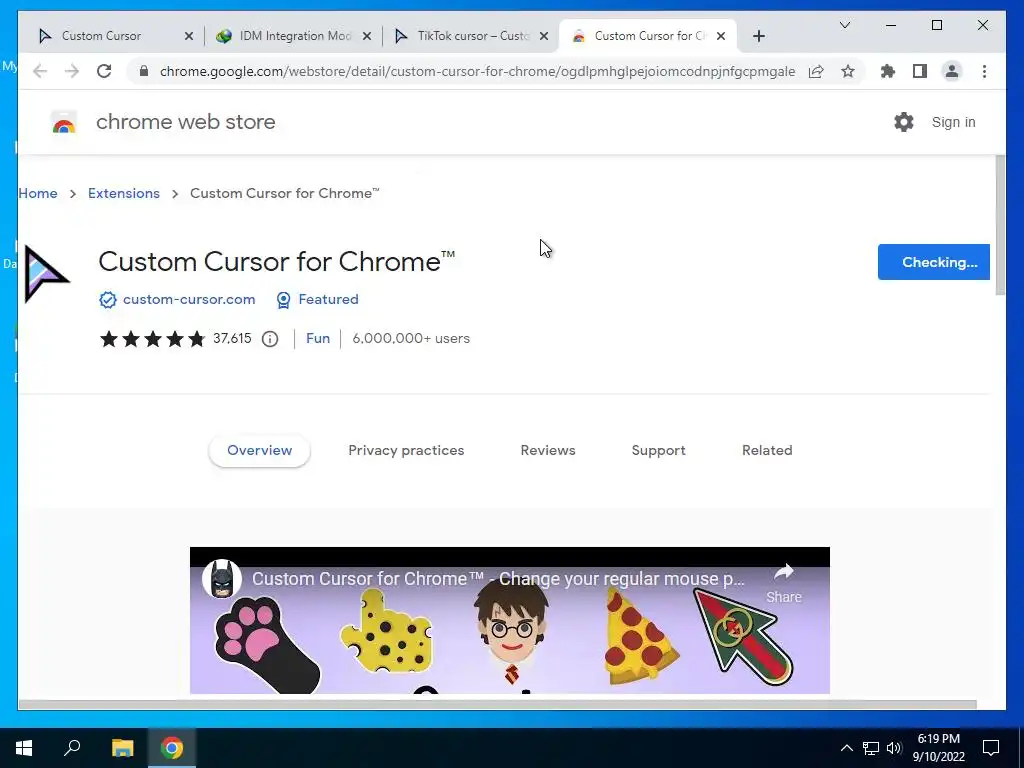1024x768 pixels.
Task: Open the Chrome three-dot menu
Action: 984,71
